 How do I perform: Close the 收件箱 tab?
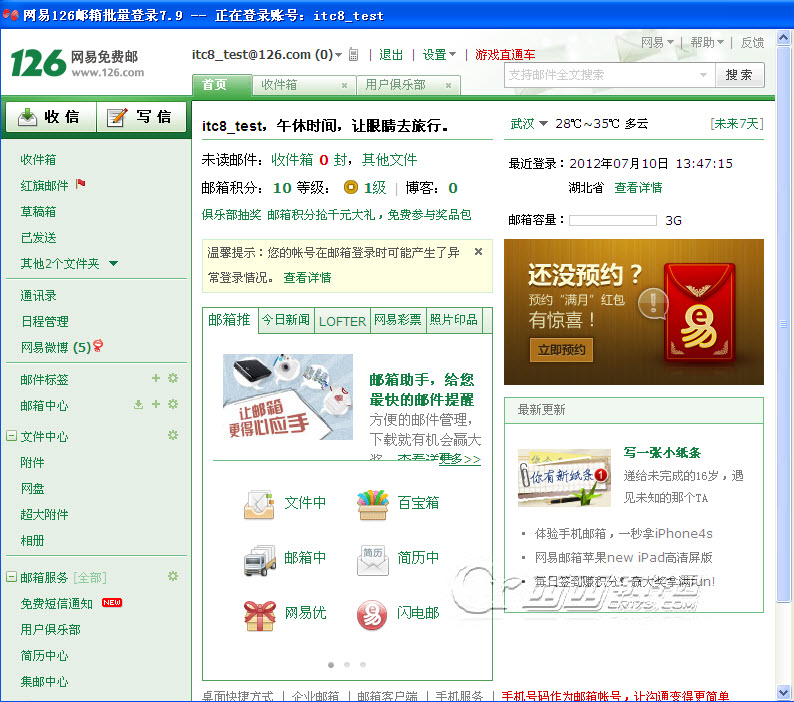click(x=344, y=85)
